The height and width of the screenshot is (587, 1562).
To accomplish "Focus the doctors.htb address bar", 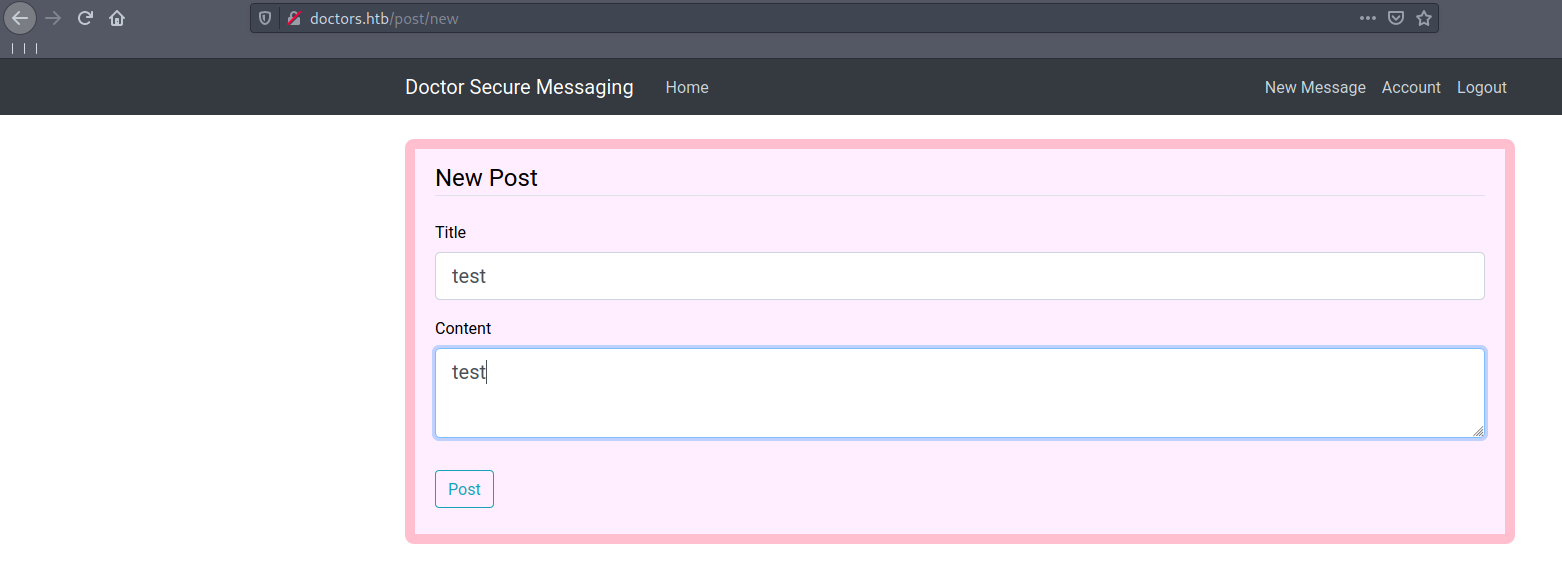I will 800,18.
